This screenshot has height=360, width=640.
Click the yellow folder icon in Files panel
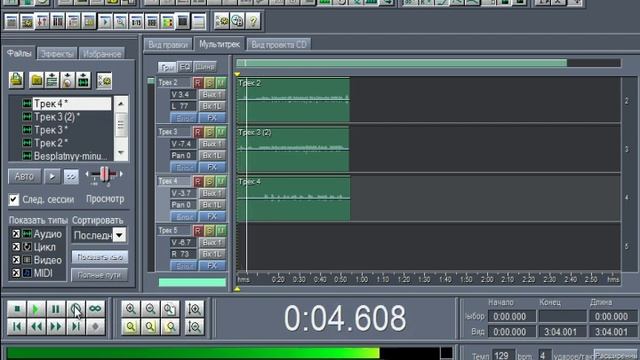(36, 80)
